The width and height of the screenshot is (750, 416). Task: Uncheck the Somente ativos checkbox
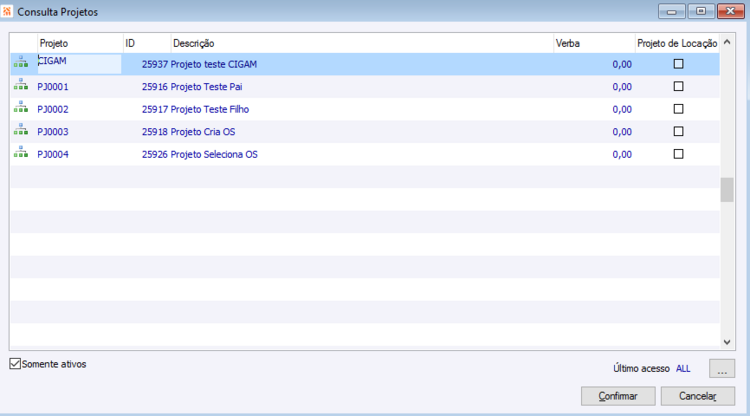15,364
